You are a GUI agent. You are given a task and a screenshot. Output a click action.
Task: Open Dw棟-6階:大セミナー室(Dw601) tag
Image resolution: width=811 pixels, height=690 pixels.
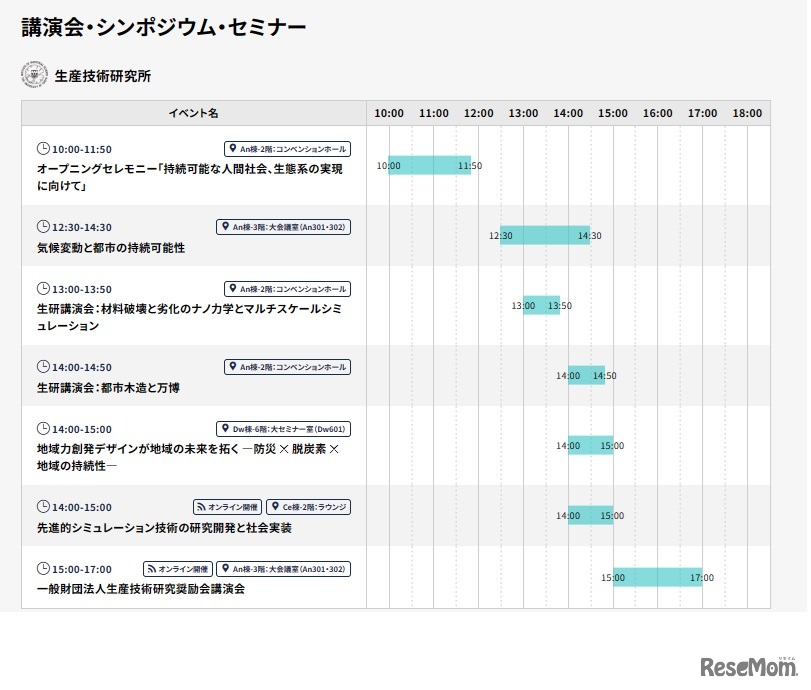pyautogui.click(x=283, y=429)
